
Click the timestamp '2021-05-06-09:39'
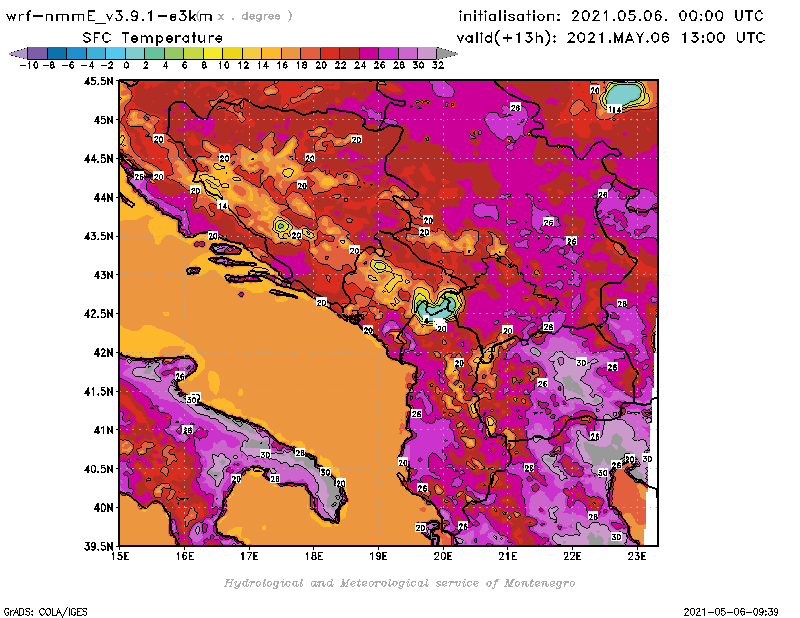tap(731, 611)
